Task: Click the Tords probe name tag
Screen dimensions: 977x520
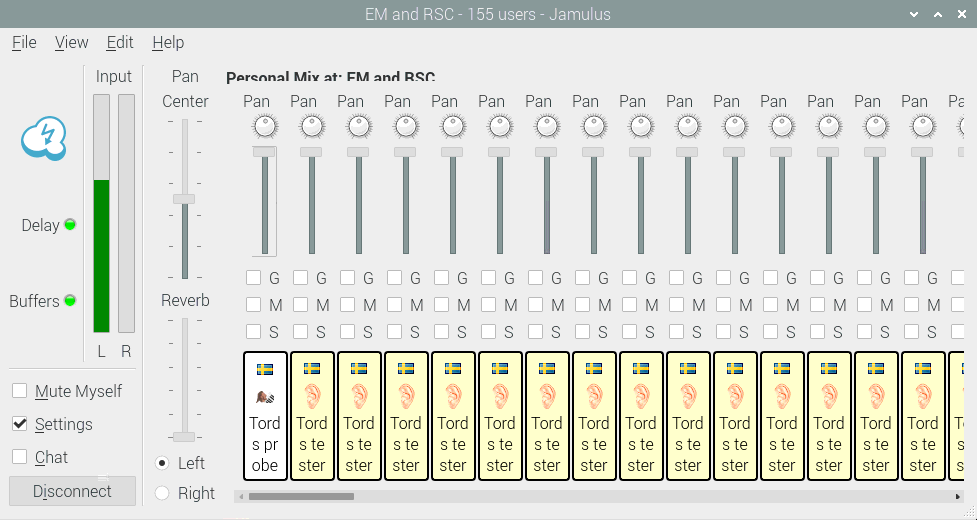Action: (x=265, y=416)
